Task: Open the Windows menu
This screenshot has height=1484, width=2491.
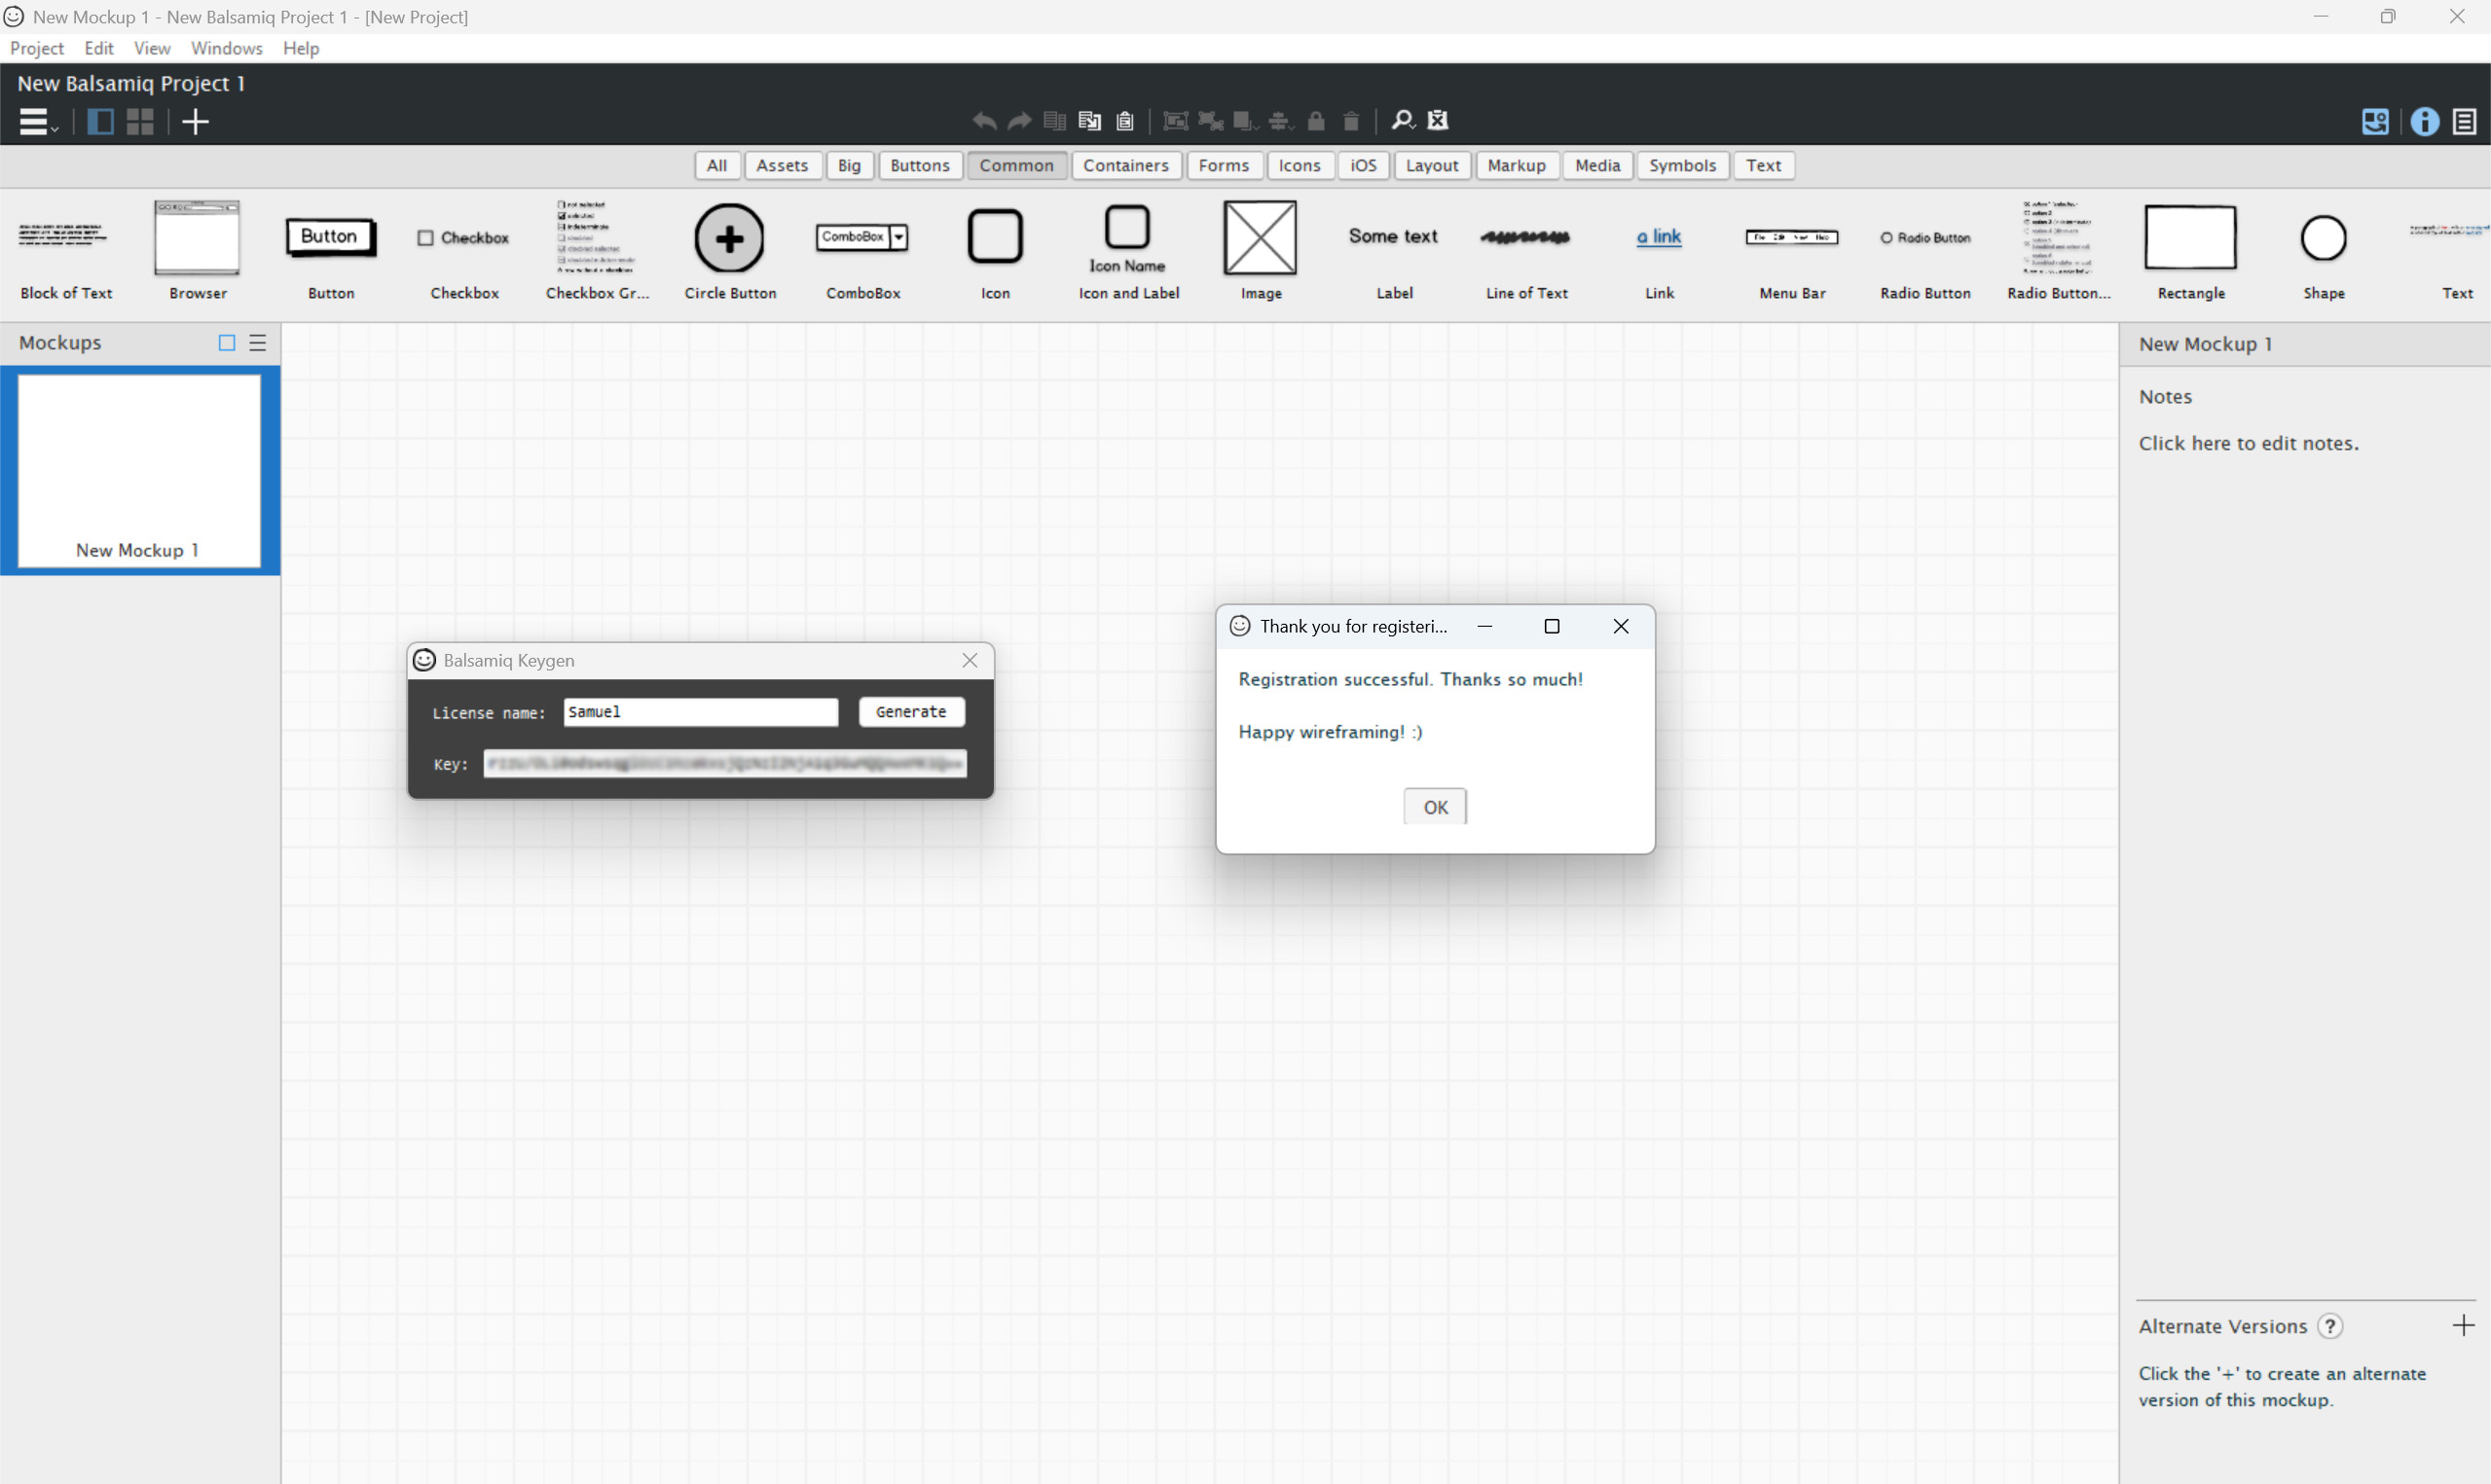Action: (x=227, y=48)
